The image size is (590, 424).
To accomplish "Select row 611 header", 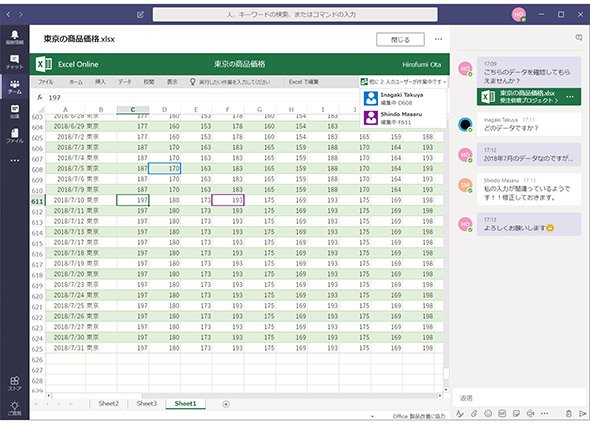I will tap(37, 201).
